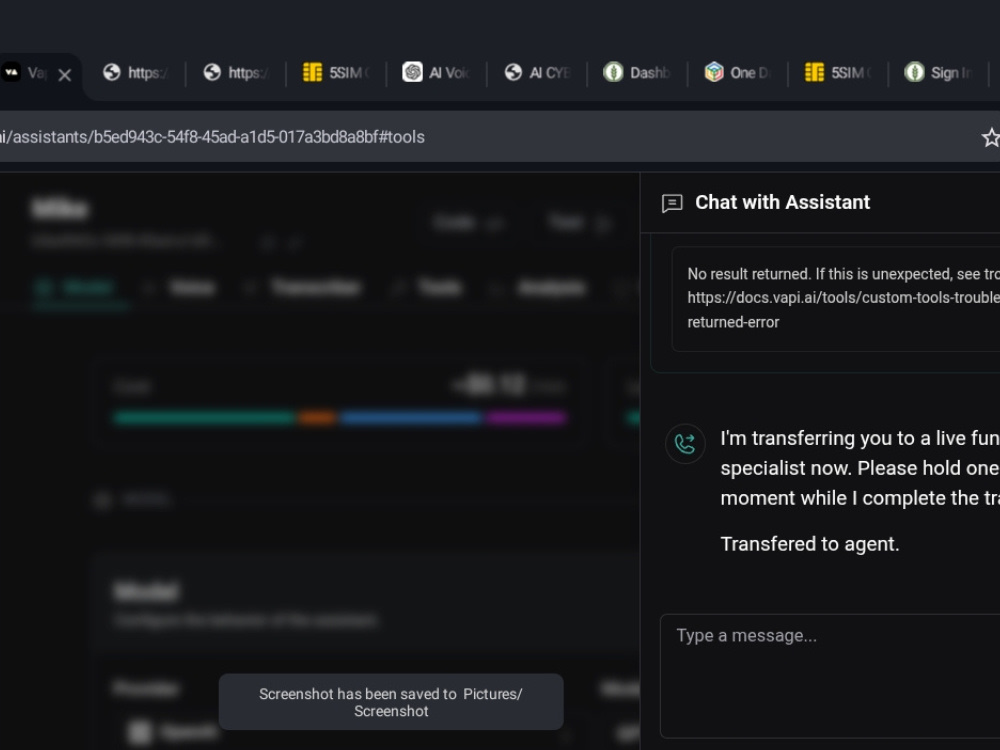Click the 'No result returned' error text
The height and width of the screenshot is (750, 1000).
[x=843, y=274]
